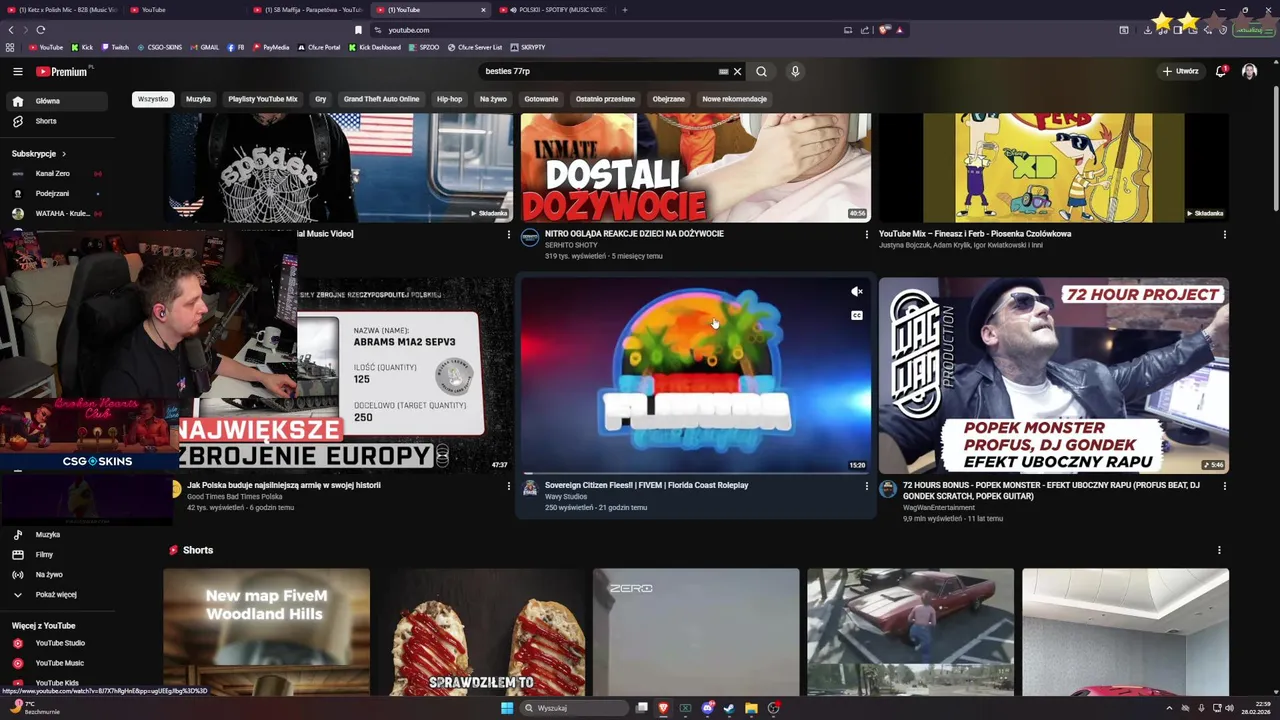Open the Dostali Dożywocie video thumbnail

695,167
